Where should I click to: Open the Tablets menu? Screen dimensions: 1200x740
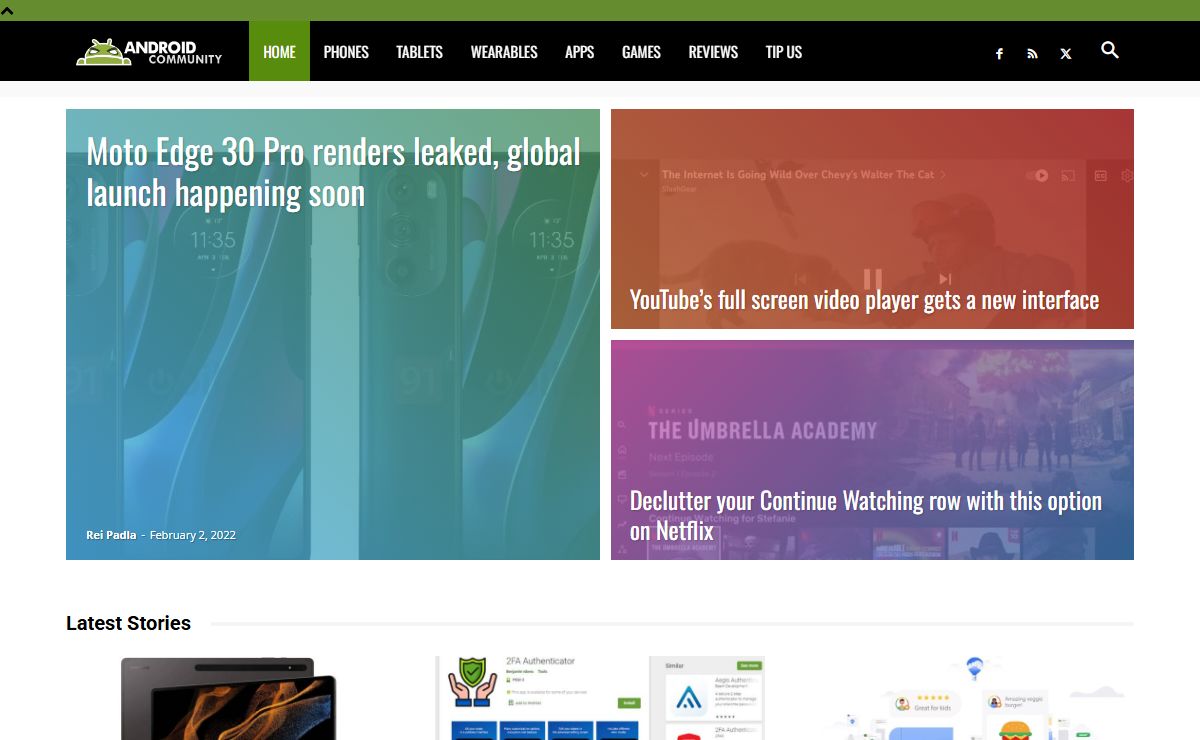point(419,52)
